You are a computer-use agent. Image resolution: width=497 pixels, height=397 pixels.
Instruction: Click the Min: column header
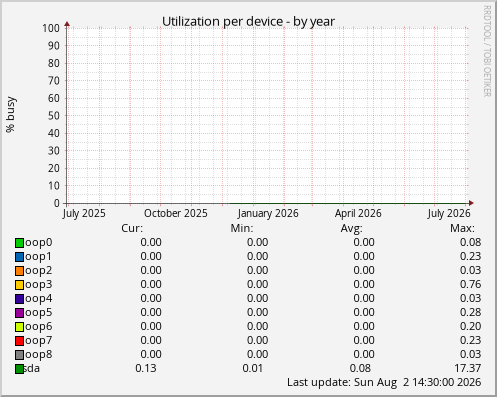[242, 228]
